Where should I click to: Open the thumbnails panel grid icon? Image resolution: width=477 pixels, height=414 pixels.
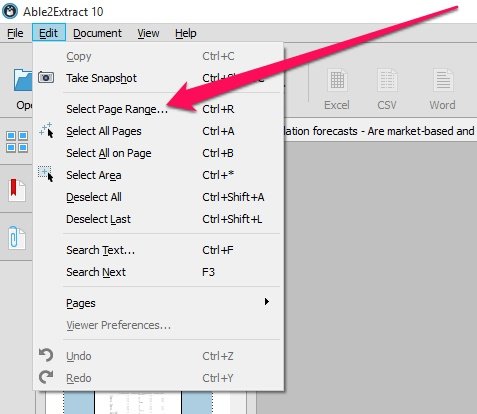click(x=17, y=142)
